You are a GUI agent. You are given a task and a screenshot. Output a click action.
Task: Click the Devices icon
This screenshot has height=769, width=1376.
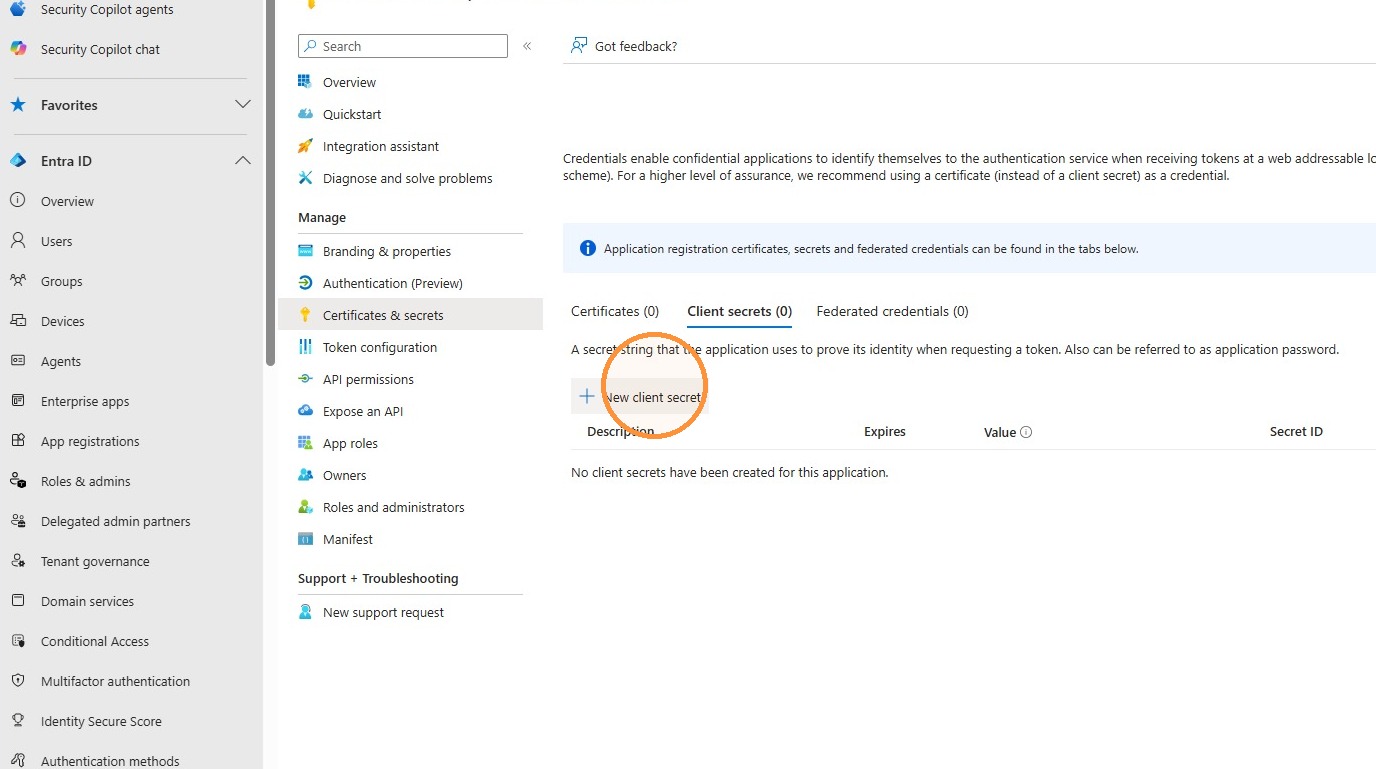[18, 321]
